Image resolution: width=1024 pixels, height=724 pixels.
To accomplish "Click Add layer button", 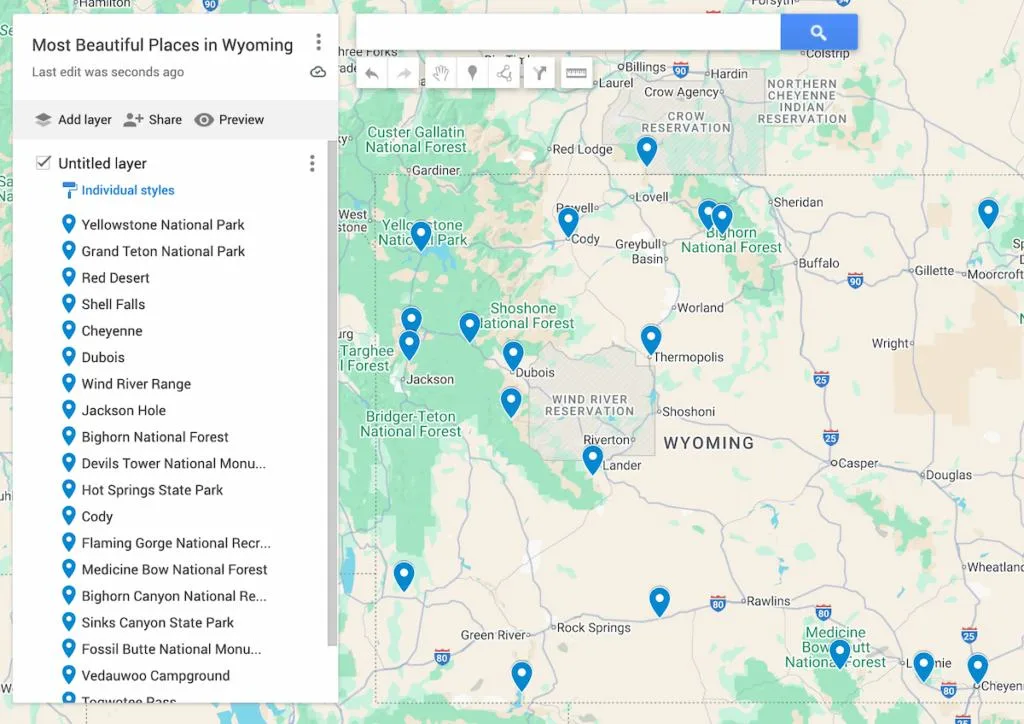I will 72,119.
